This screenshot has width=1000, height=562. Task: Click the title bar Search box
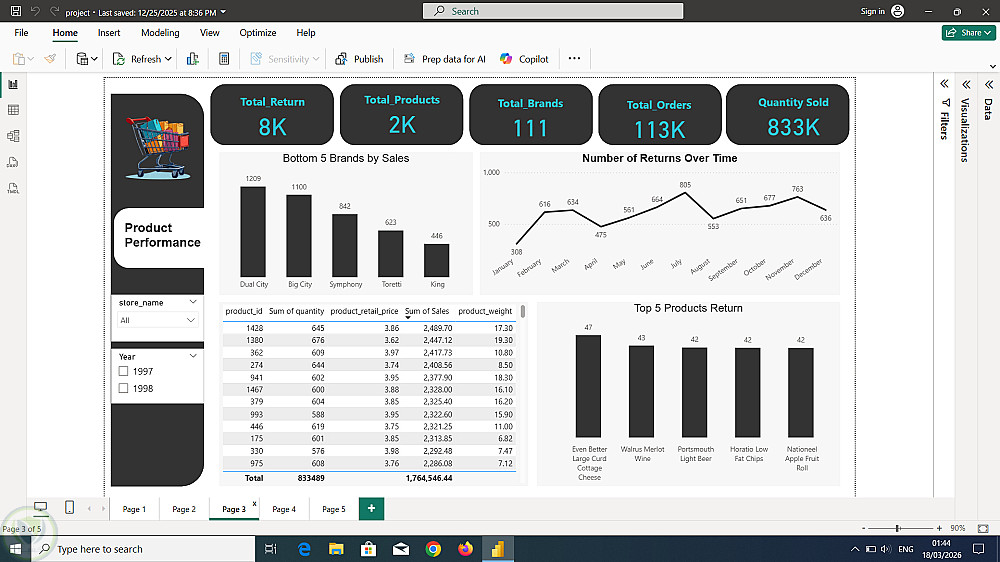pos(553,11)
